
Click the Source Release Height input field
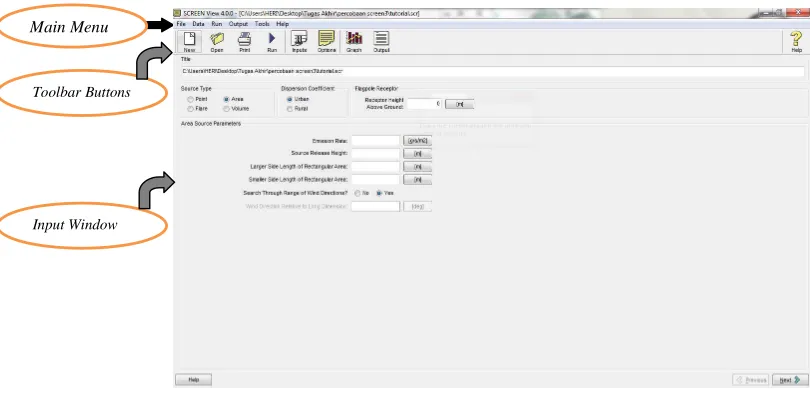376,154
